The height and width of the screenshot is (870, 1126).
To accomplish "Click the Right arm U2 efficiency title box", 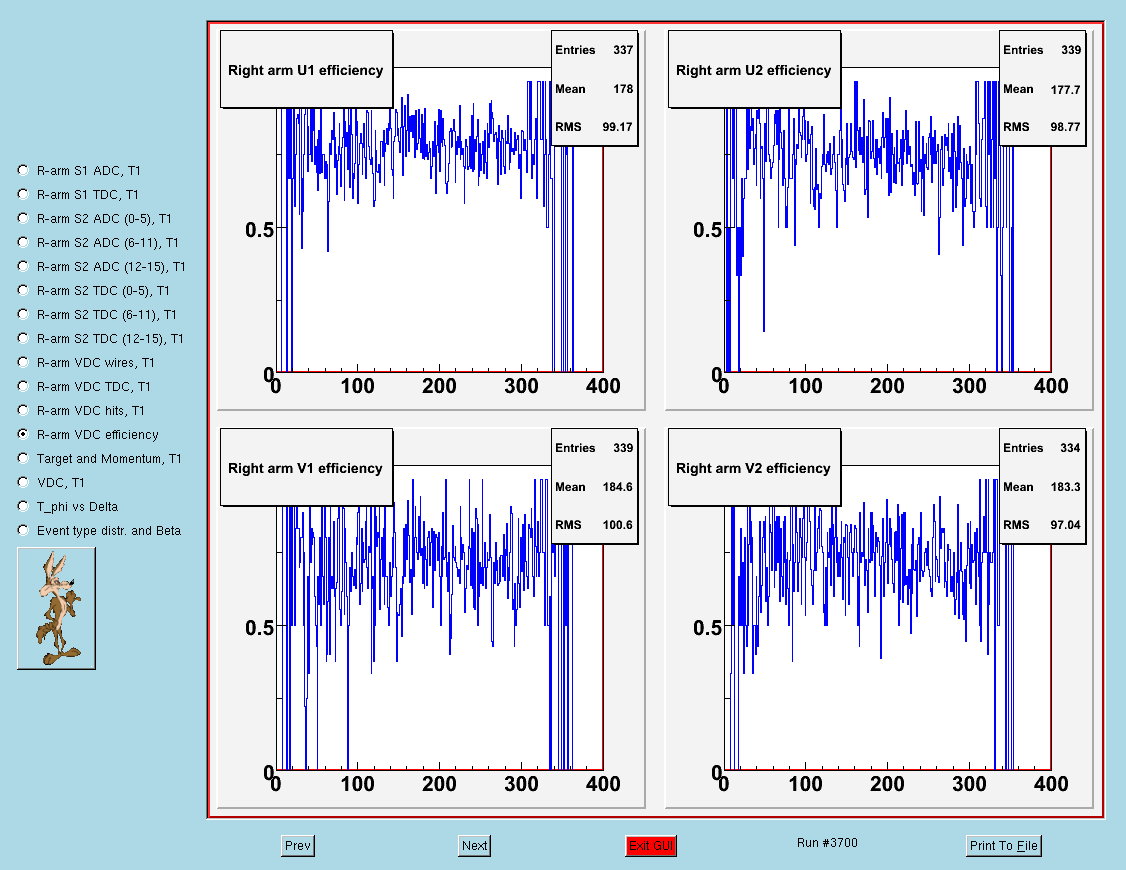I will [754, 70].
